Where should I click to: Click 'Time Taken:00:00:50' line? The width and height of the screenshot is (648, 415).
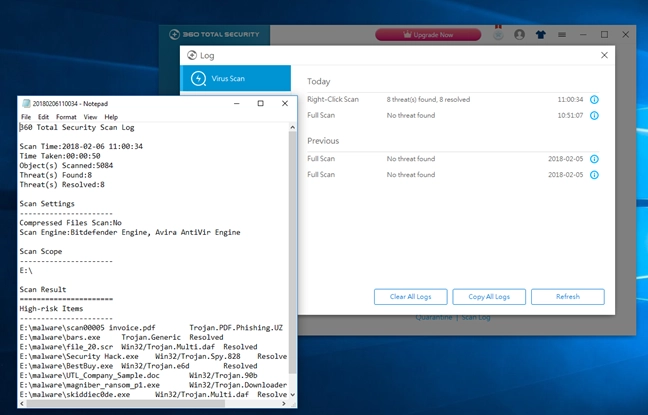(x=60, y=156)
